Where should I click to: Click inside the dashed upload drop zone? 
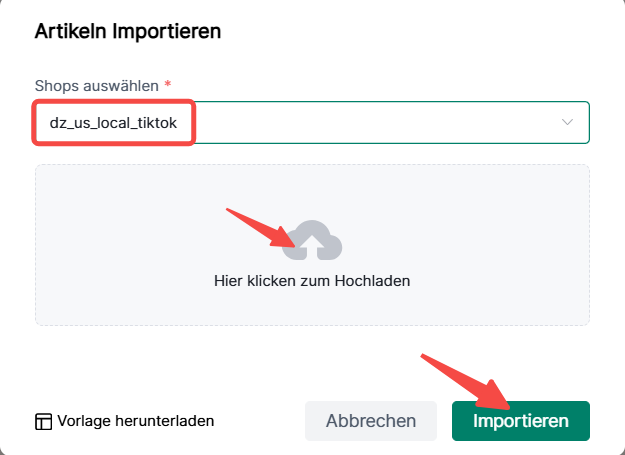click(x=312, y=200)
